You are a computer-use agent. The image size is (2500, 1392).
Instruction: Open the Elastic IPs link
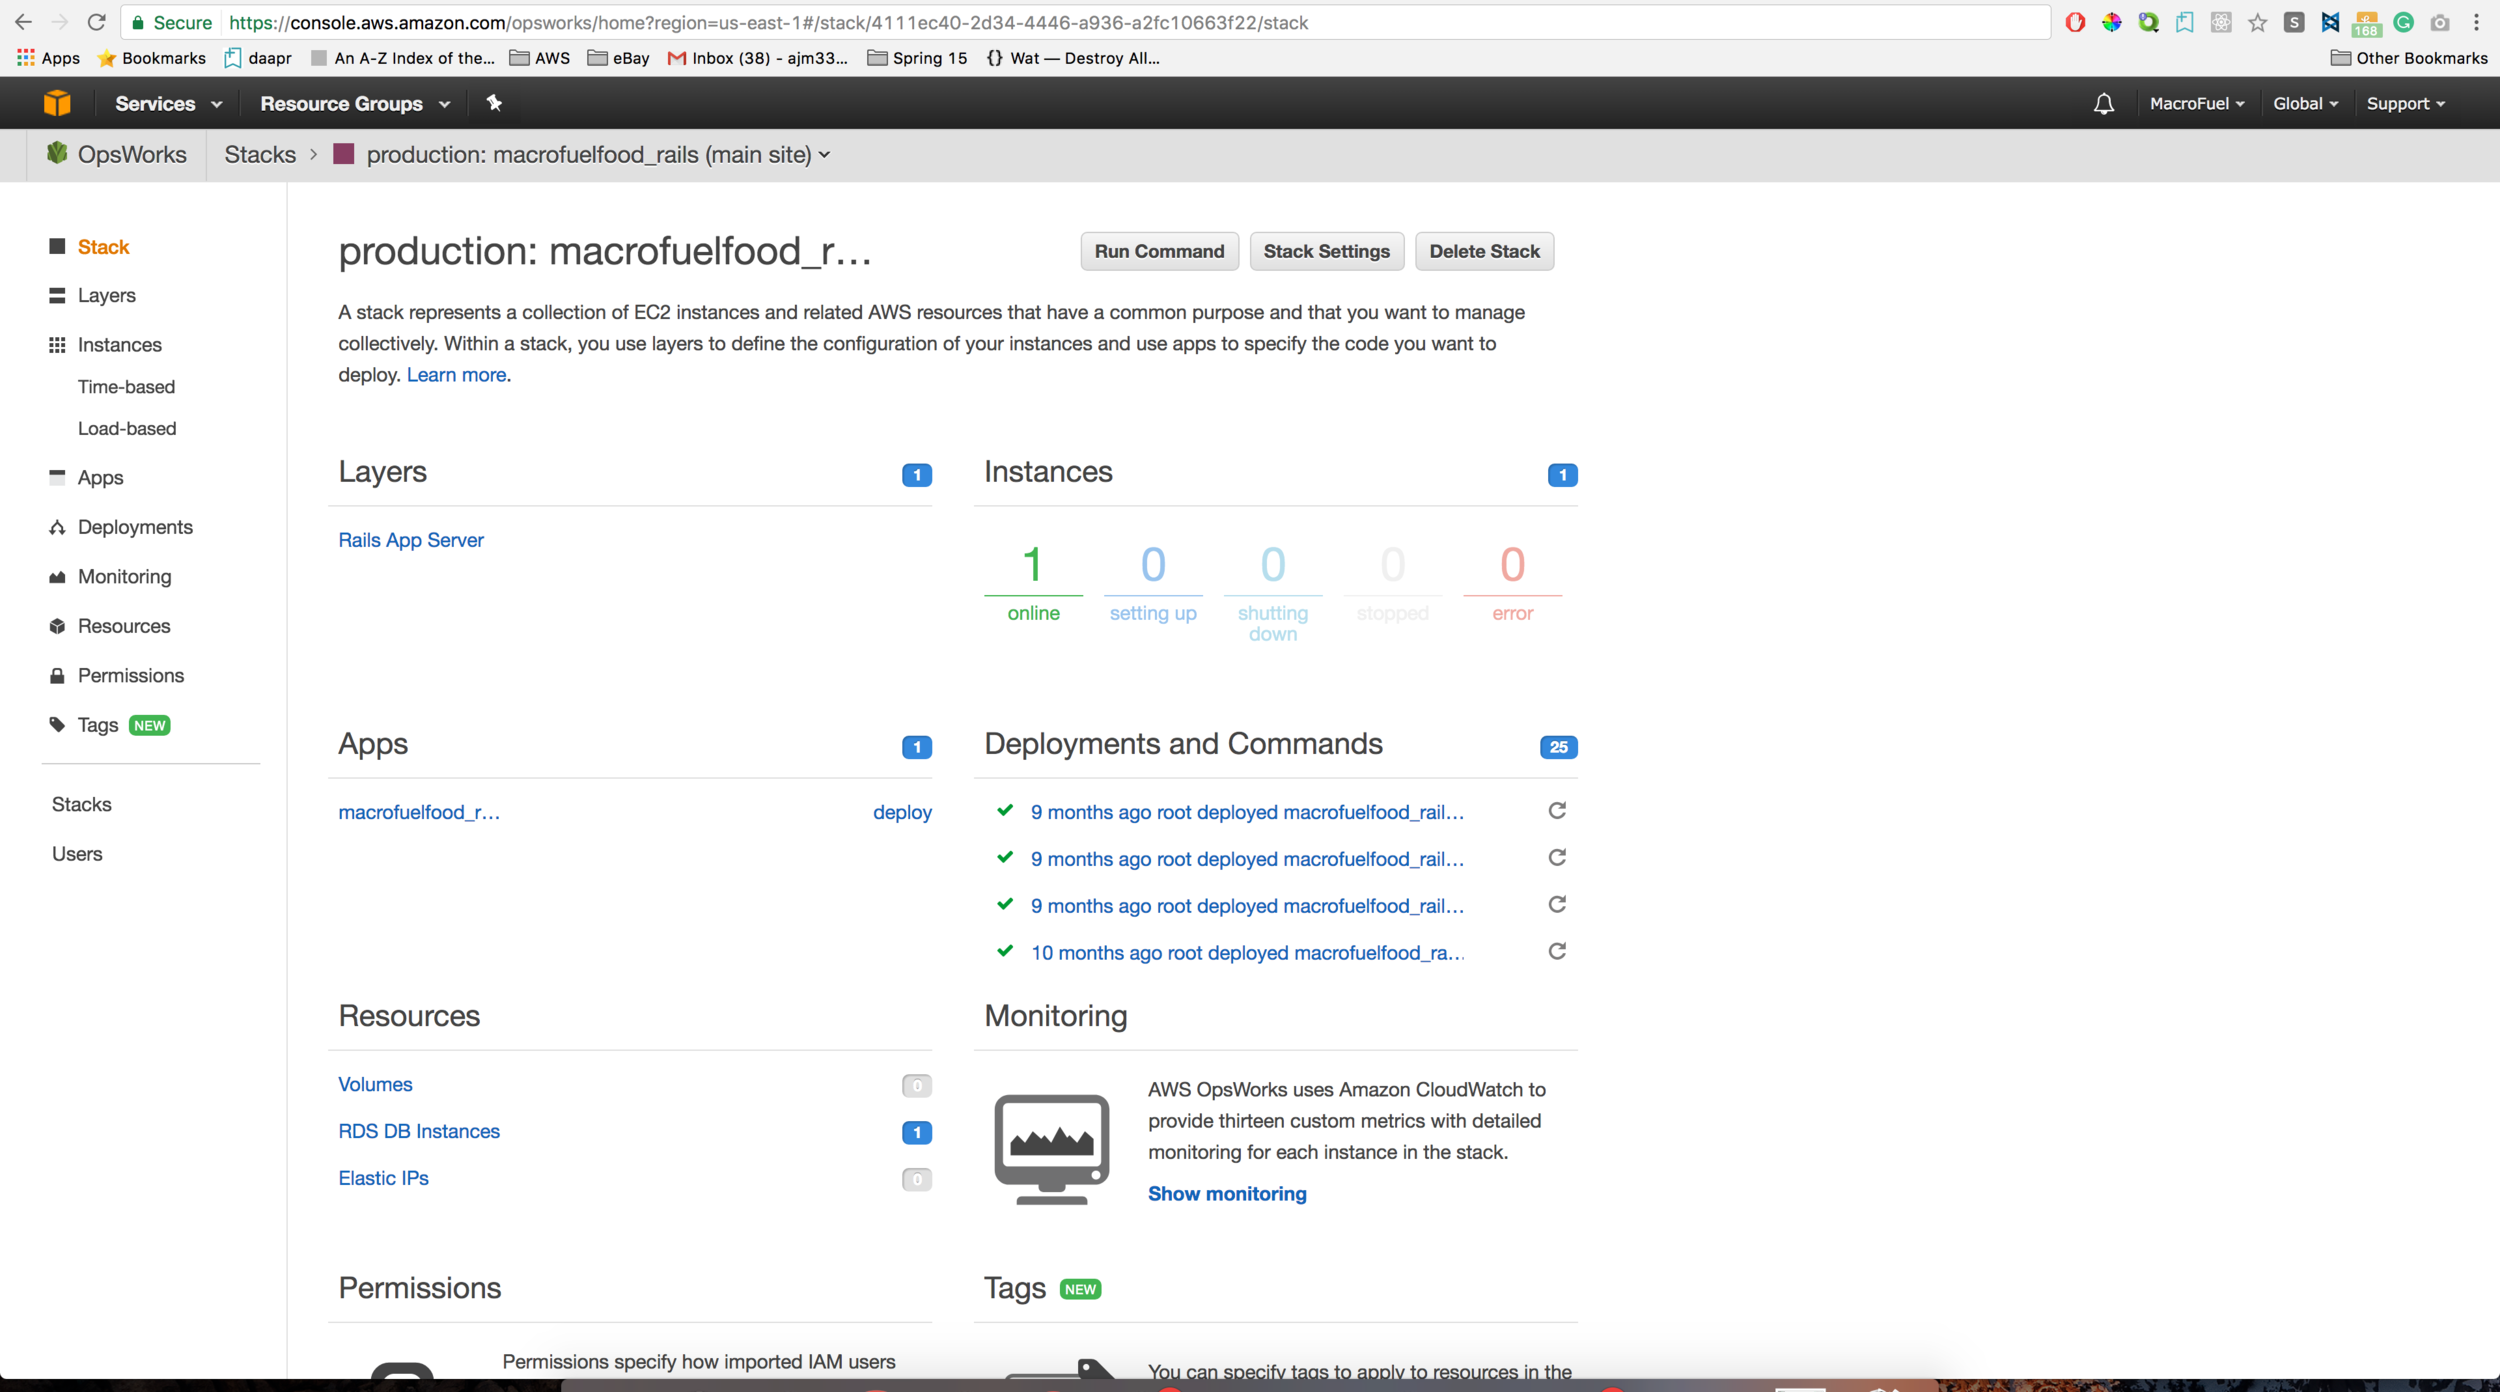point(383,1178)
